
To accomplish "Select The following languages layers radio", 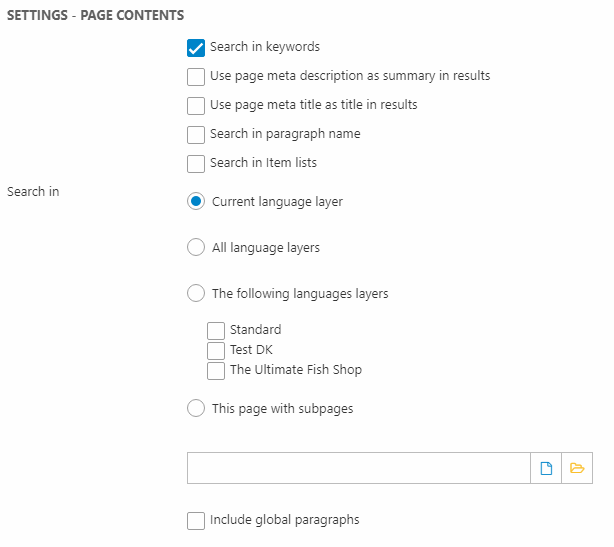I will point(196,294).
